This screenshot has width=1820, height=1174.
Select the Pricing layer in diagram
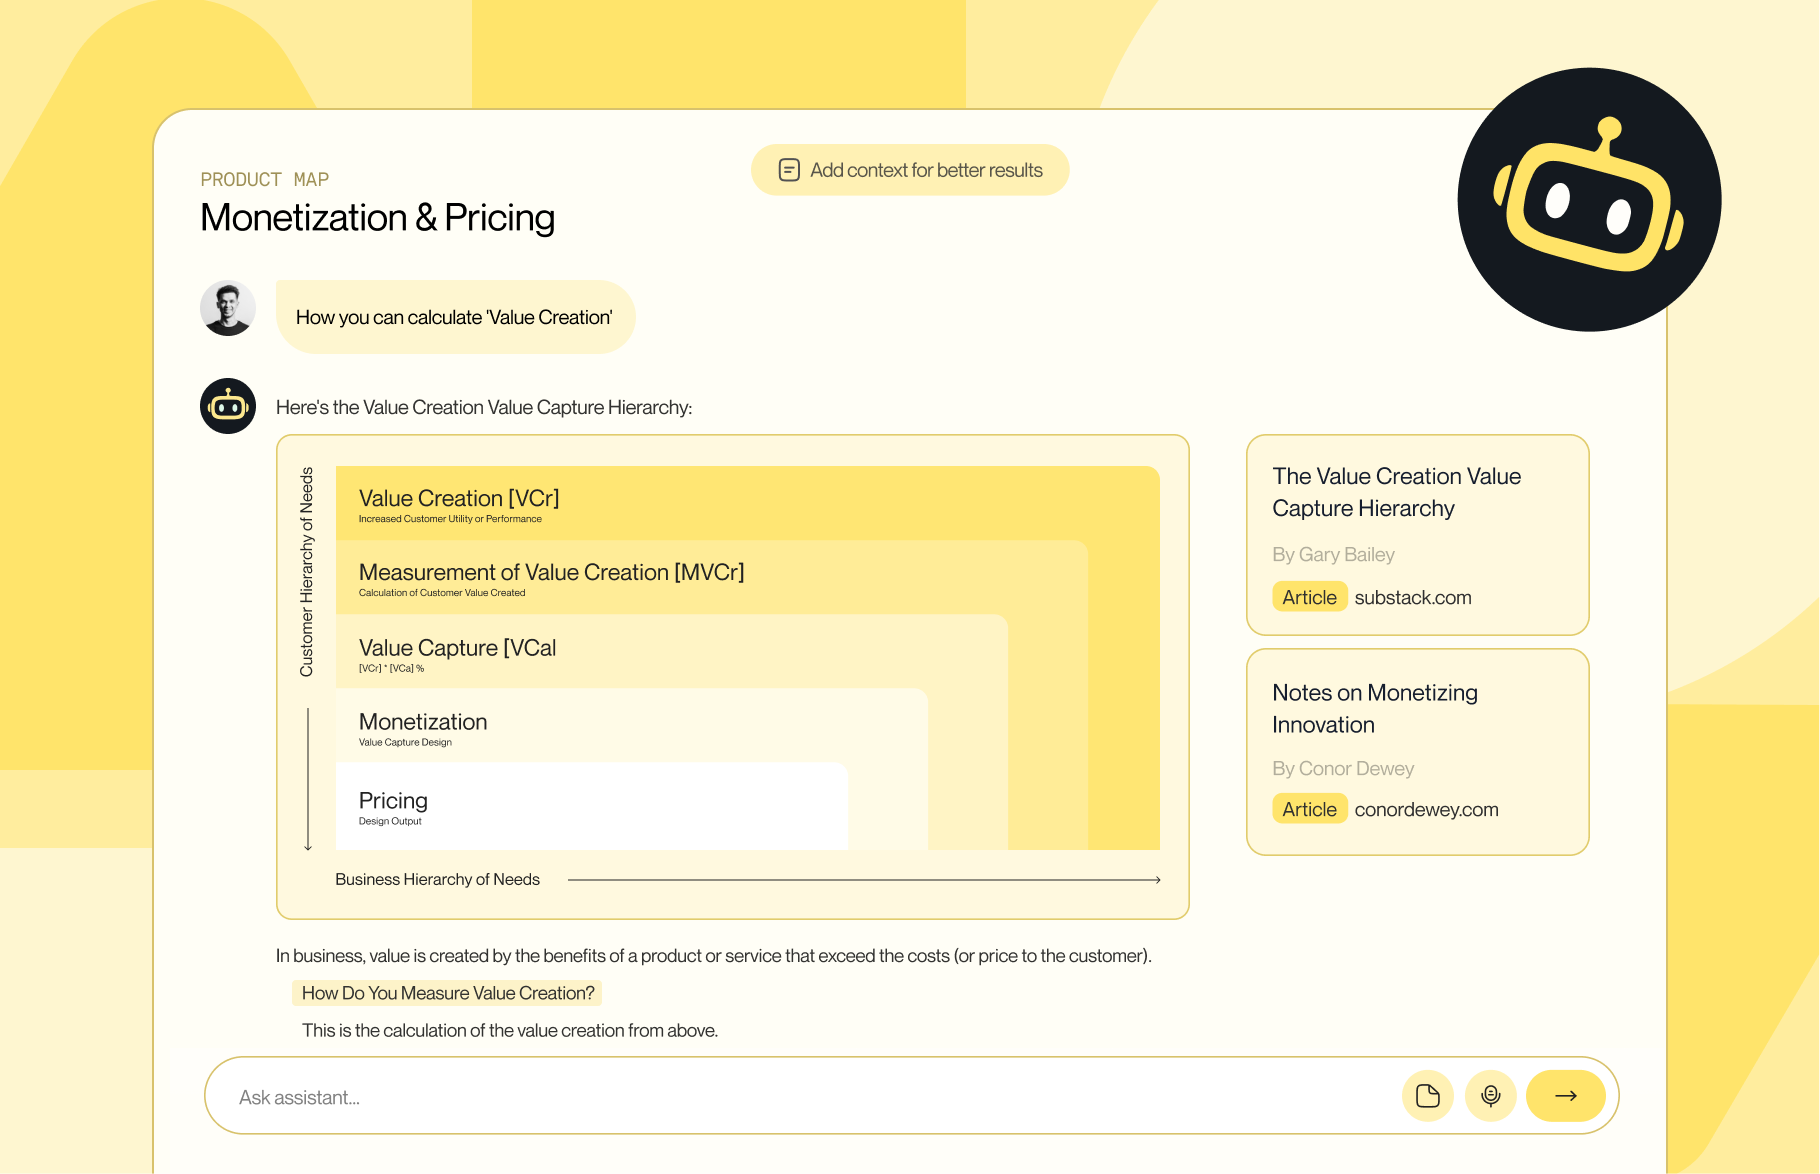[591, 806]
